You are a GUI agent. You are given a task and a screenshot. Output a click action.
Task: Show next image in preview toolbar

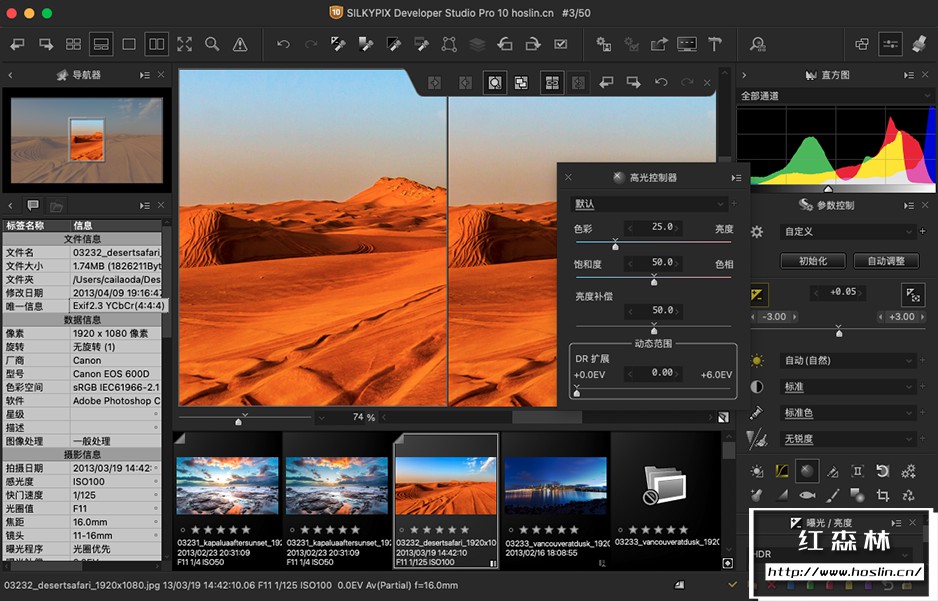tap(634, 83)
